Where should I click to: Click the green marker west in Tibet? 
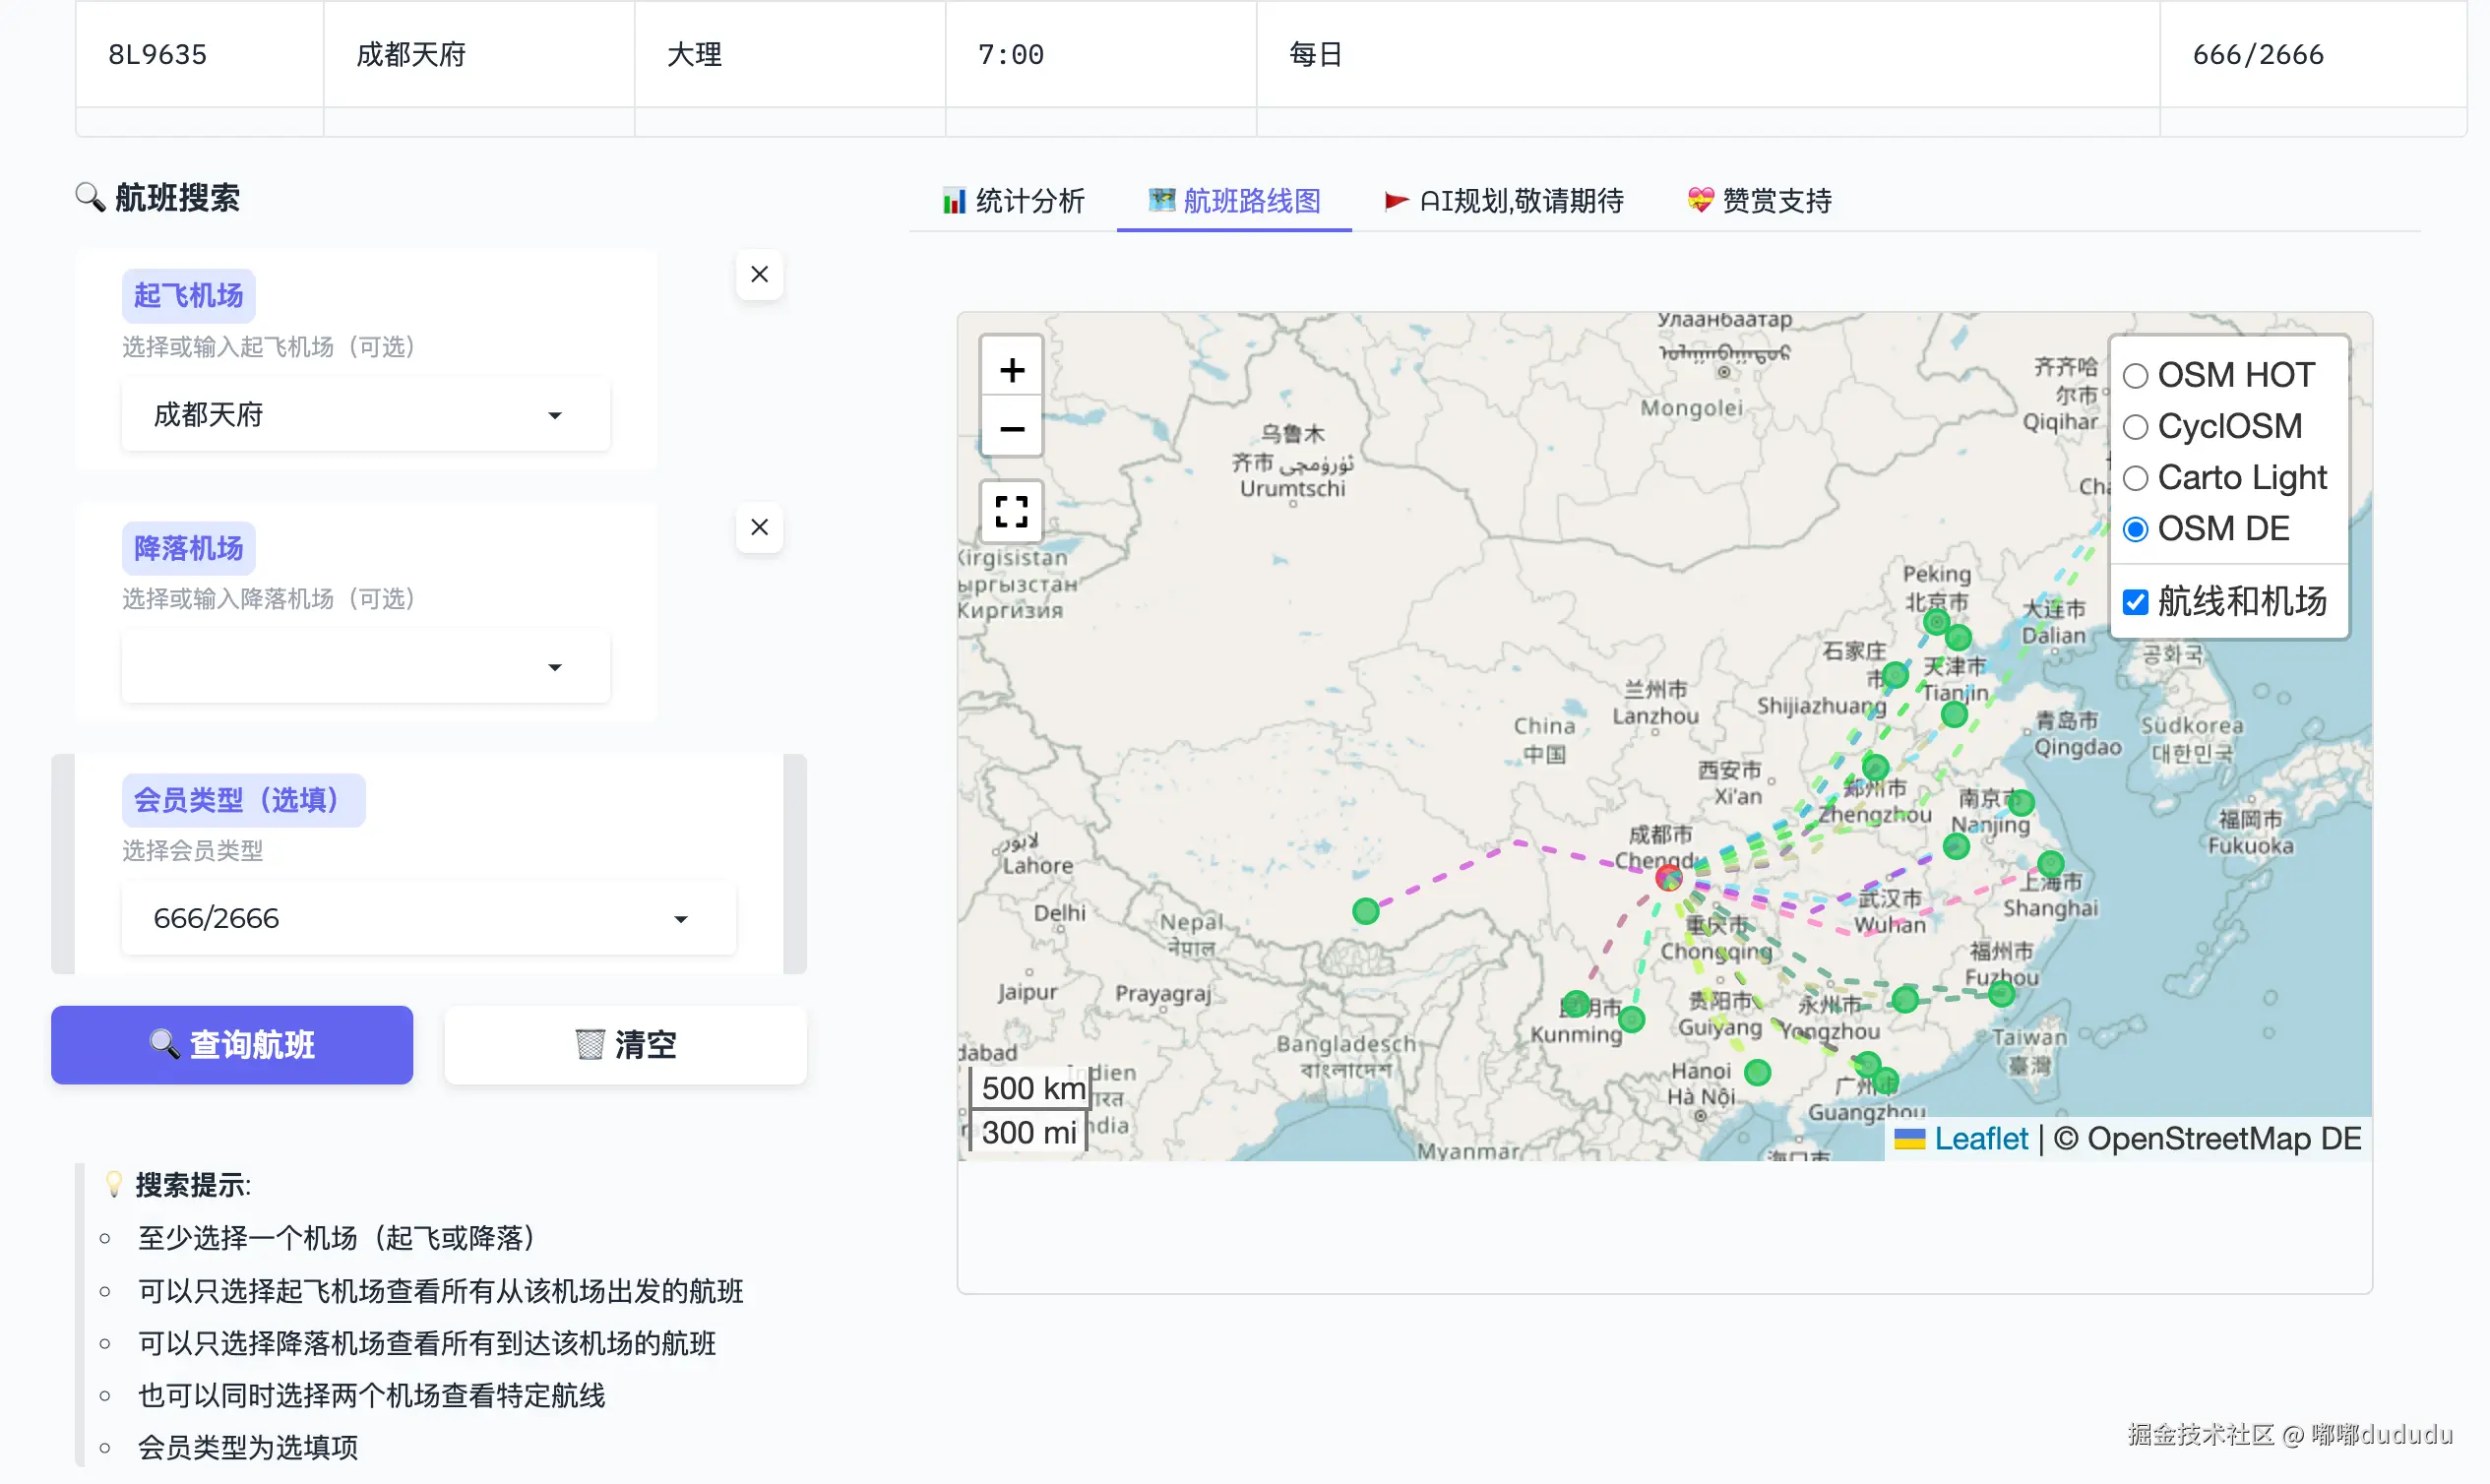1365,911
